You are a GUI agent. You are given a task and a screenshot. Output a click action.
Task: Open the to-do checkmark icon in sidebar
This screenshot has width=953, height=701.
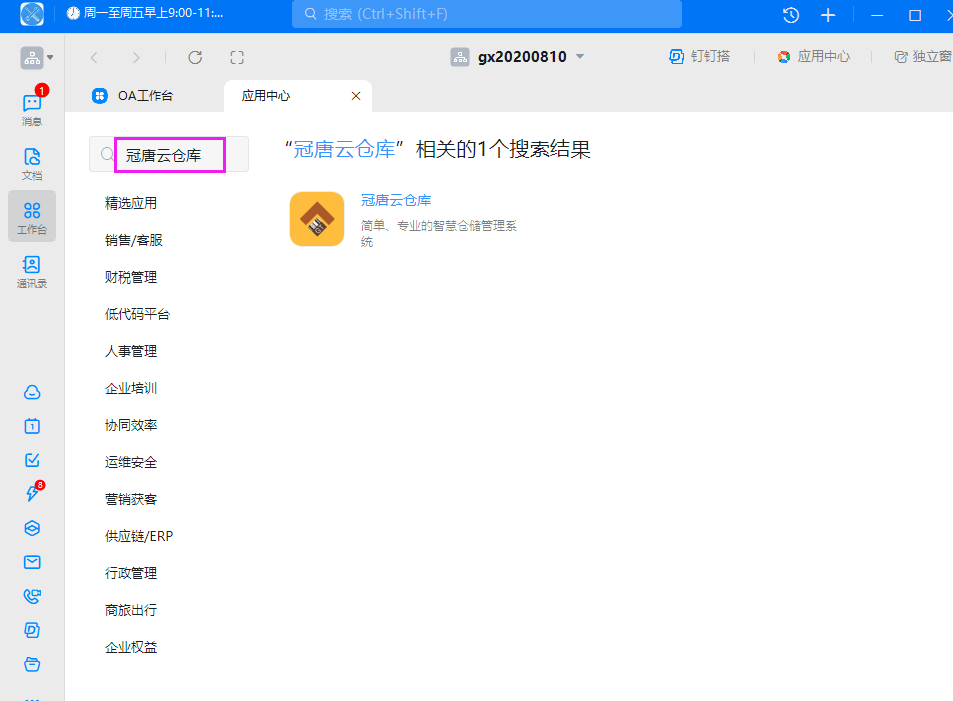point(32,460)
